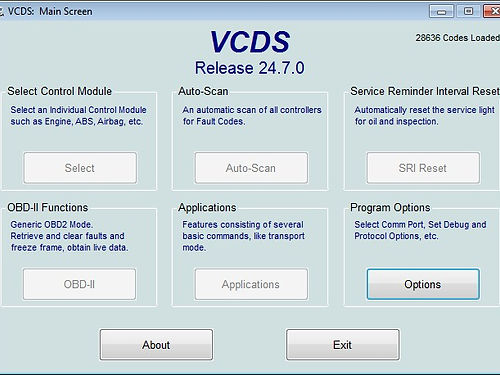Launch the Applications button

click(x=251, y=284)
